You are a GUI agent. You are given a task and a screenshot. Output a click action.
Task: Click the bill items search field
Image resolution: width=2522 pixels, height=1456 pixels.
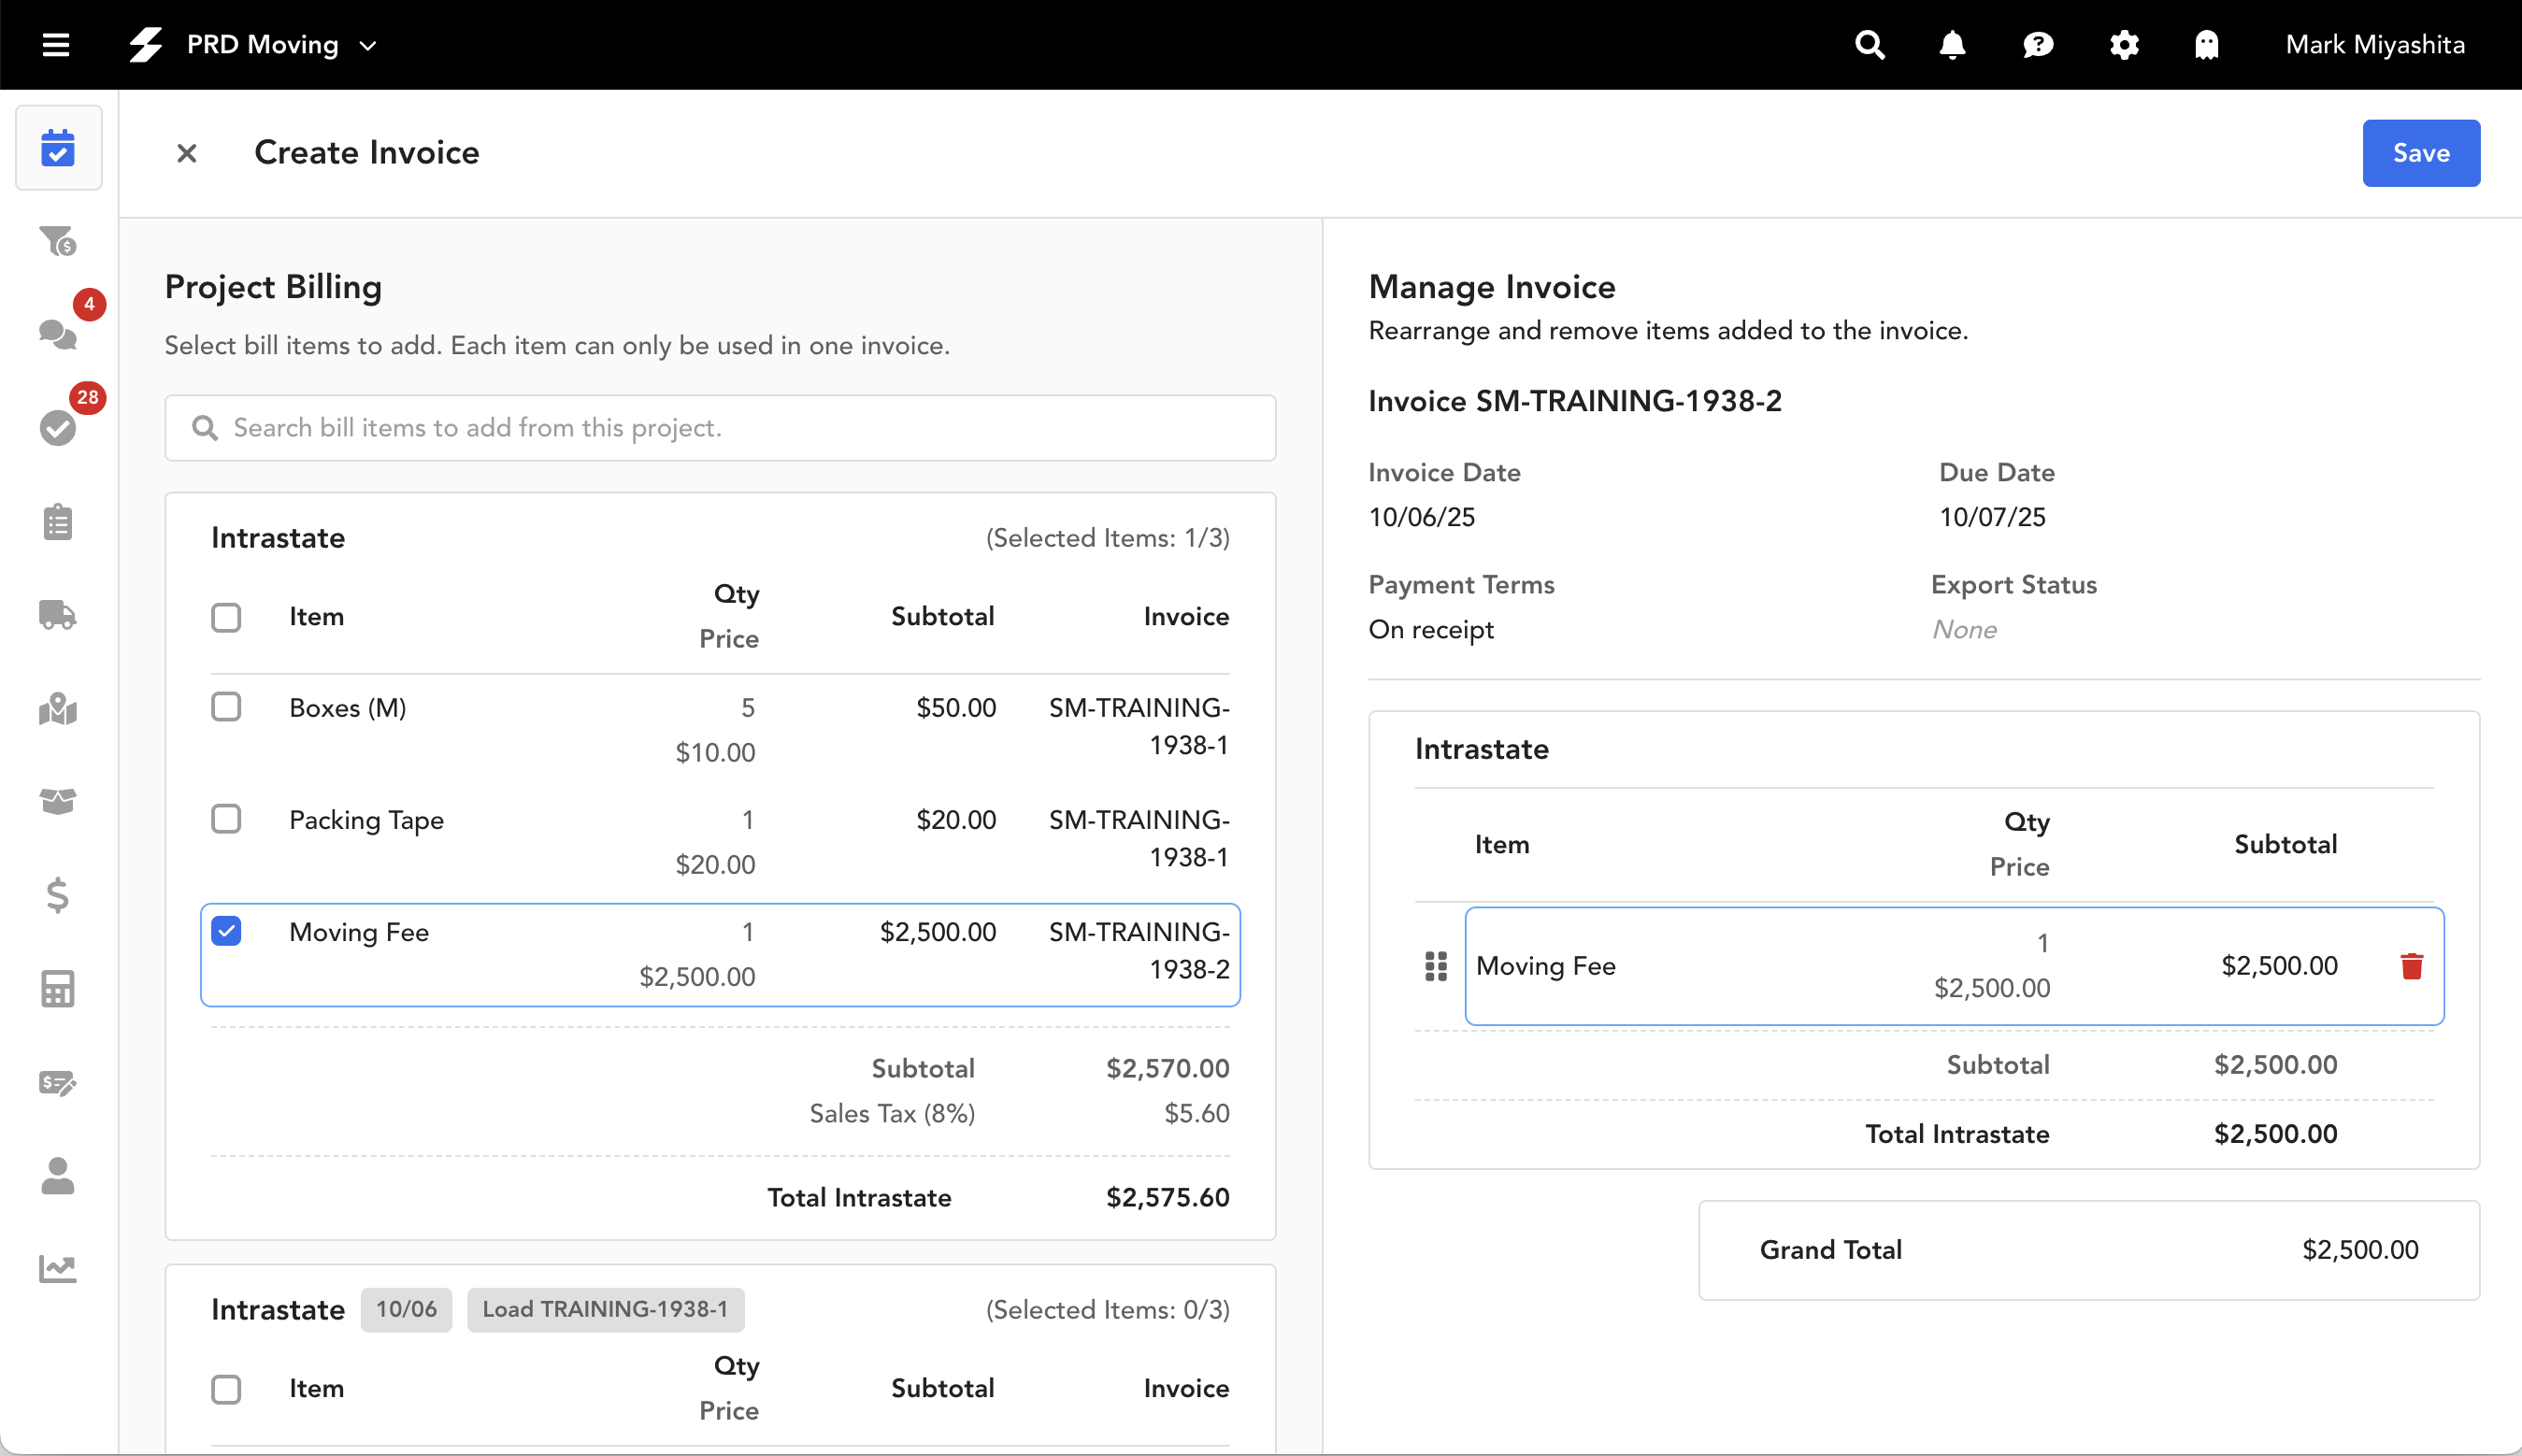tap(719, 428)
